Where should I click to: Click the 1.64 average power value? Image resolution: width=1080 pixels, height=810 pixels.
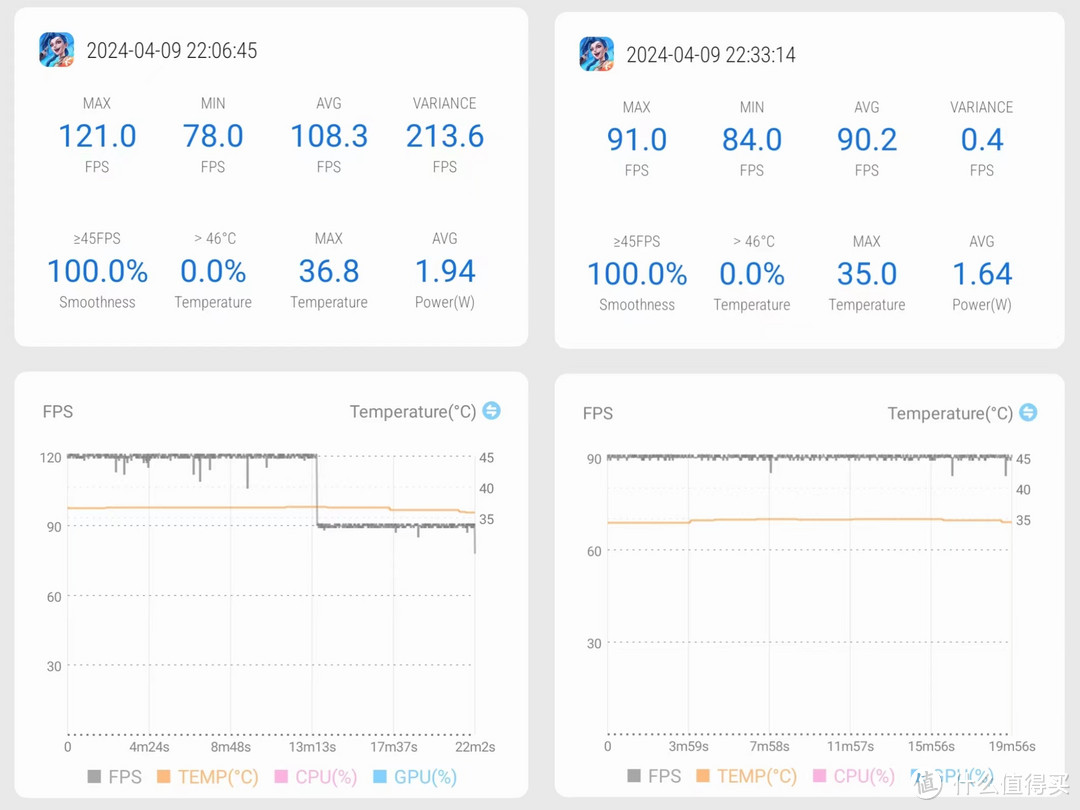point(982,274)
